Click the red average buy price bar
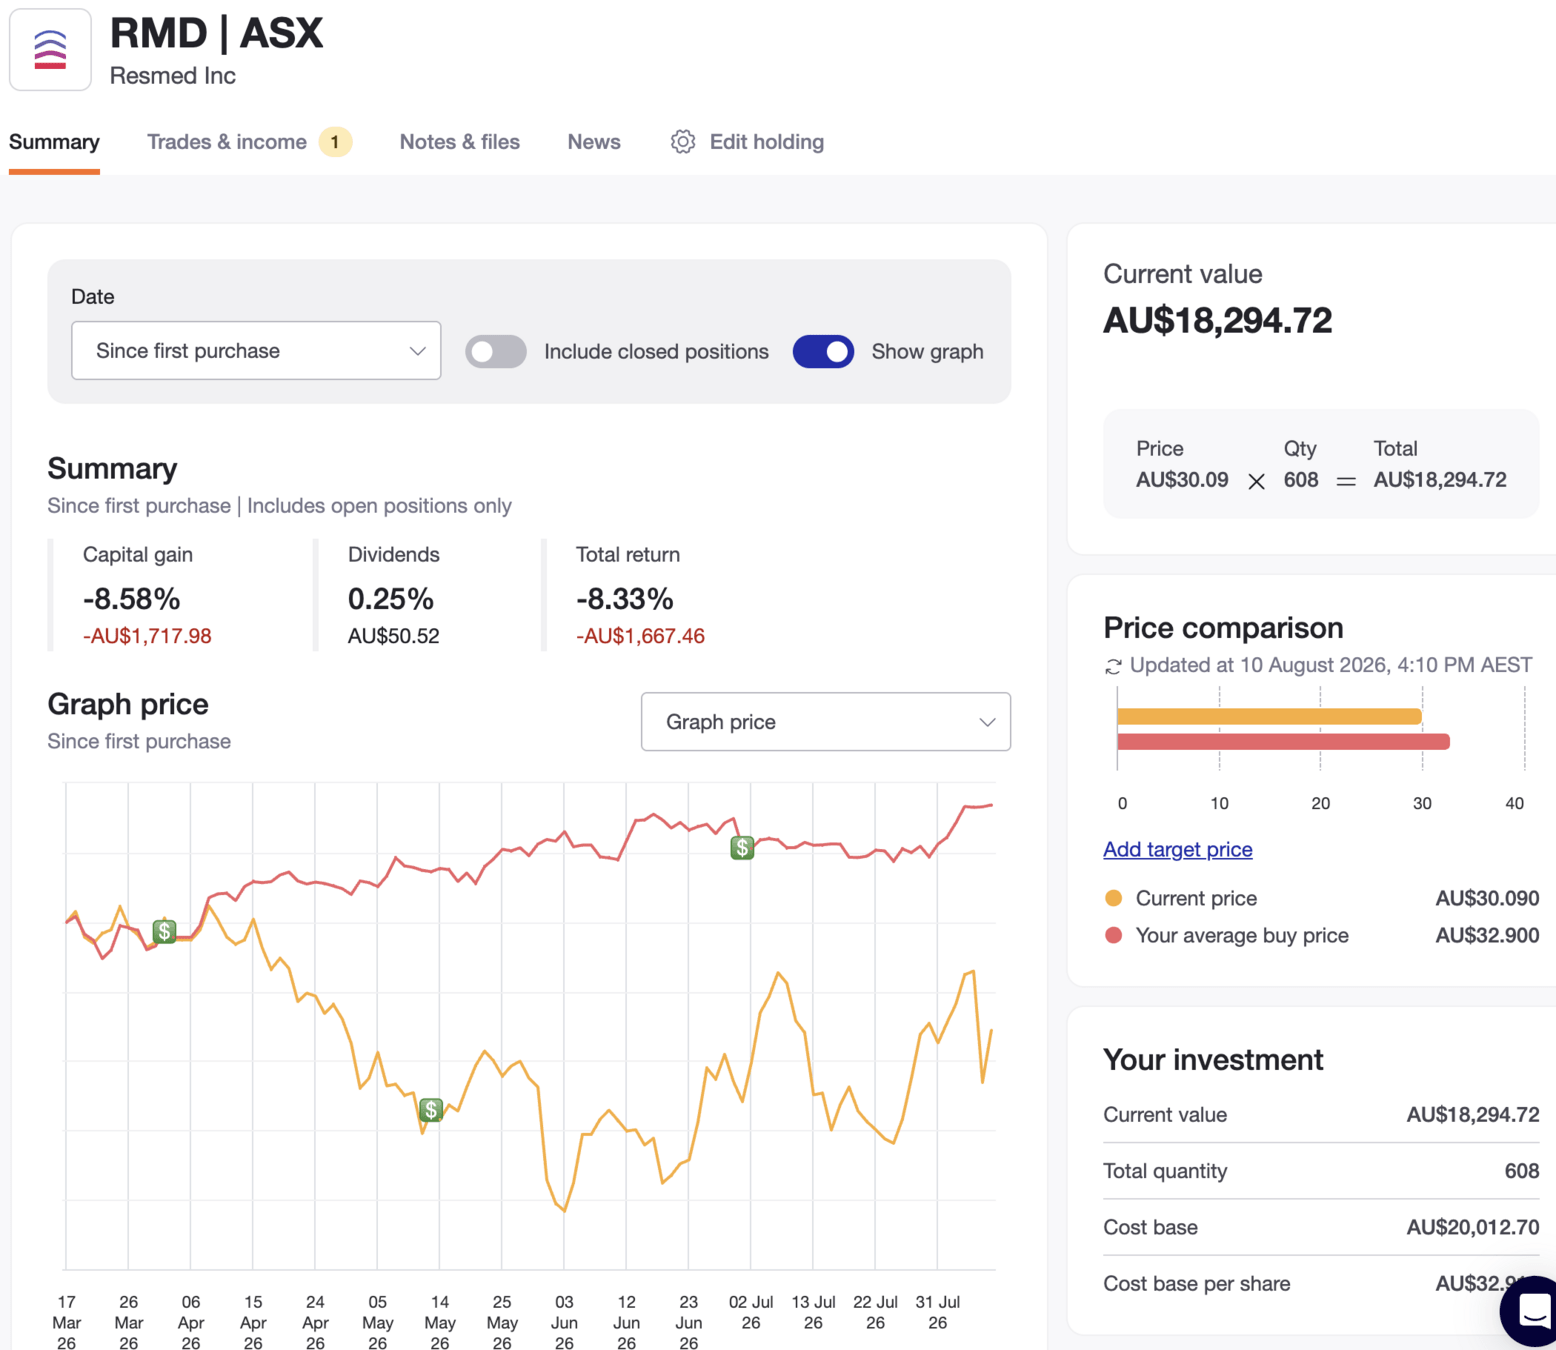The height and width of the screenshot is (1350, 1556). point(1283,742)
